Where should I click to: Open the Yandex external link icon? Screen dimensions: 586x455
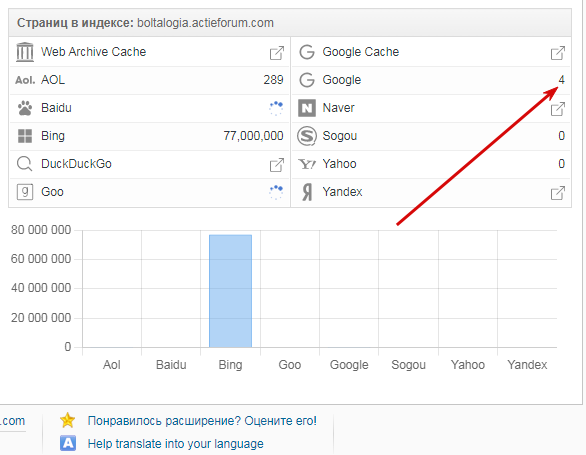[558, 193]
